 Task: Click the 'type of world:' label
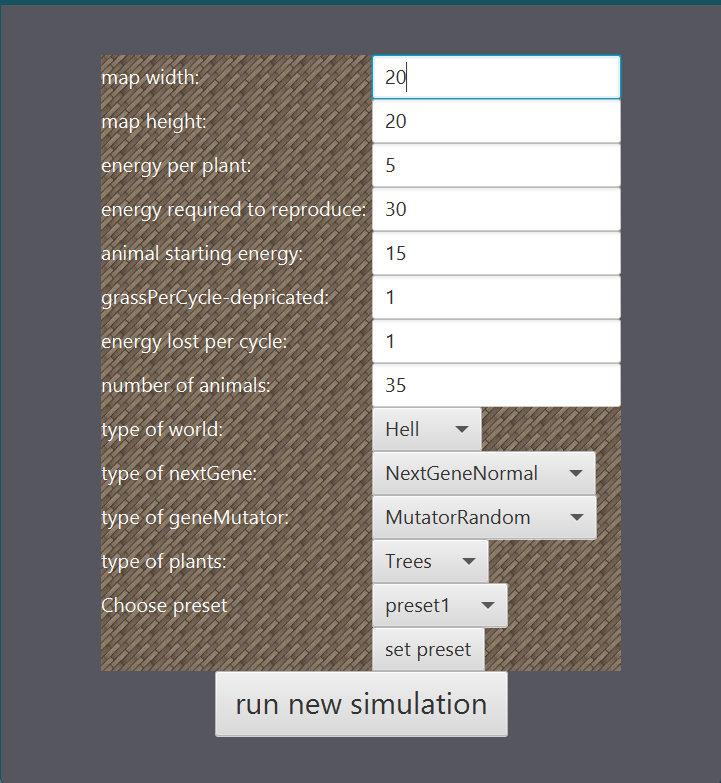pyautogui.click(x=162, y=429)
